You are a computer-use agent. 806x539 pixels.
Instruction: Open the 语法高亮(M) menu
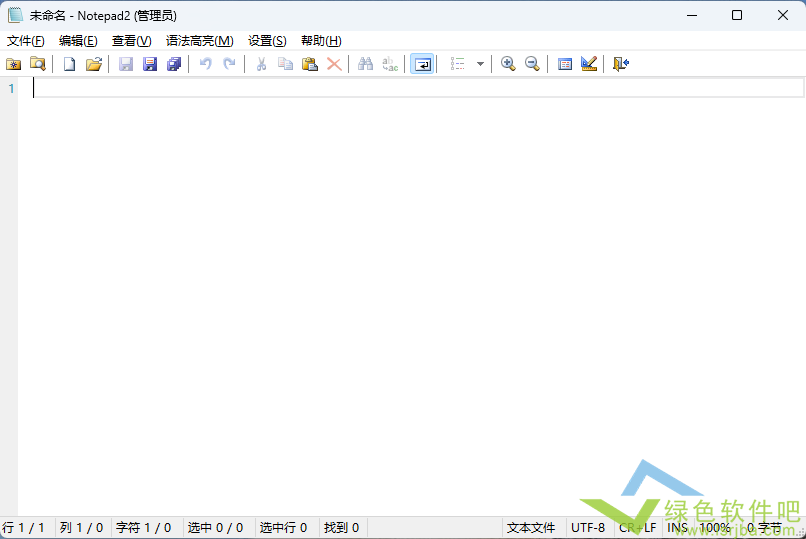coord(199,41)
